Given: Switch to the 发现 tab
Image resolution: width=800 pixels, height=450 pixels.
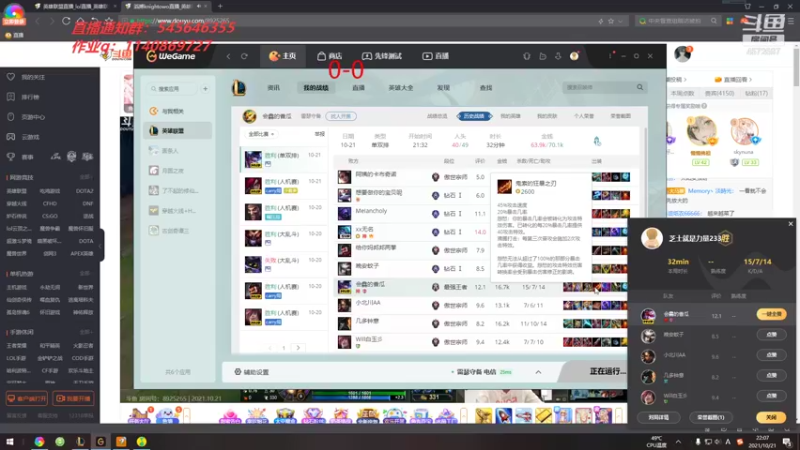Looking at the screenshot, I should tap(443, 88).
